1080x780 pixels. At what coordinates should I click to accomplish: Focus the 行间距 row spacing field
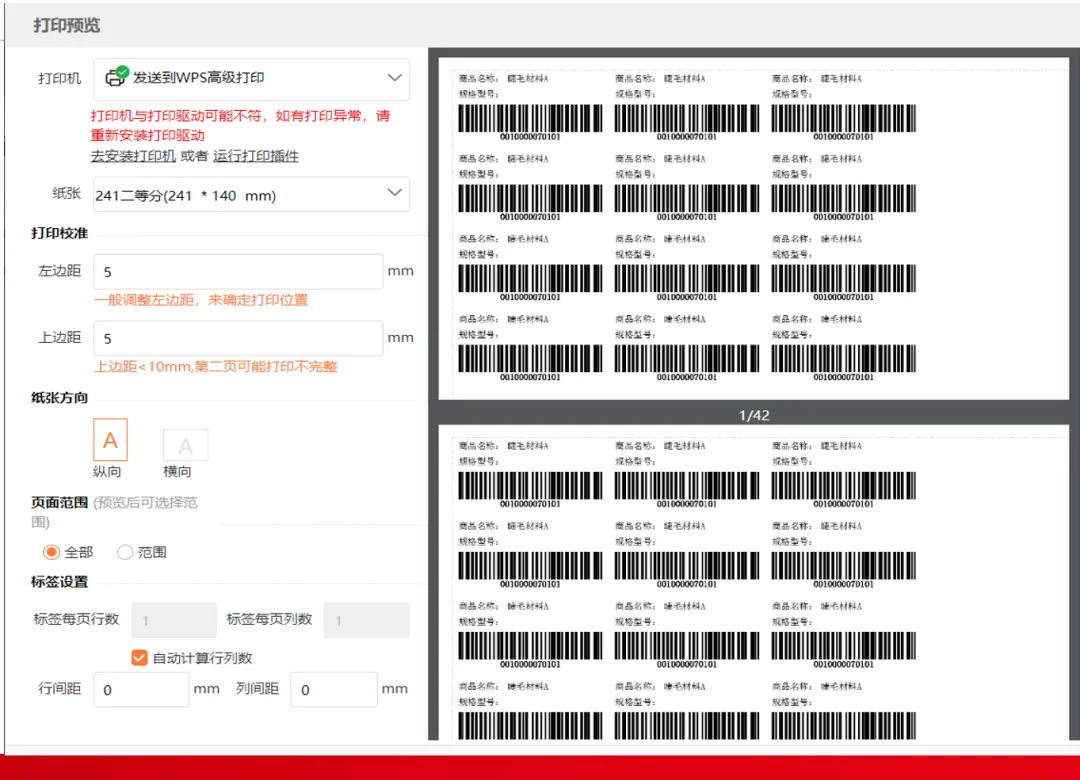141,689
